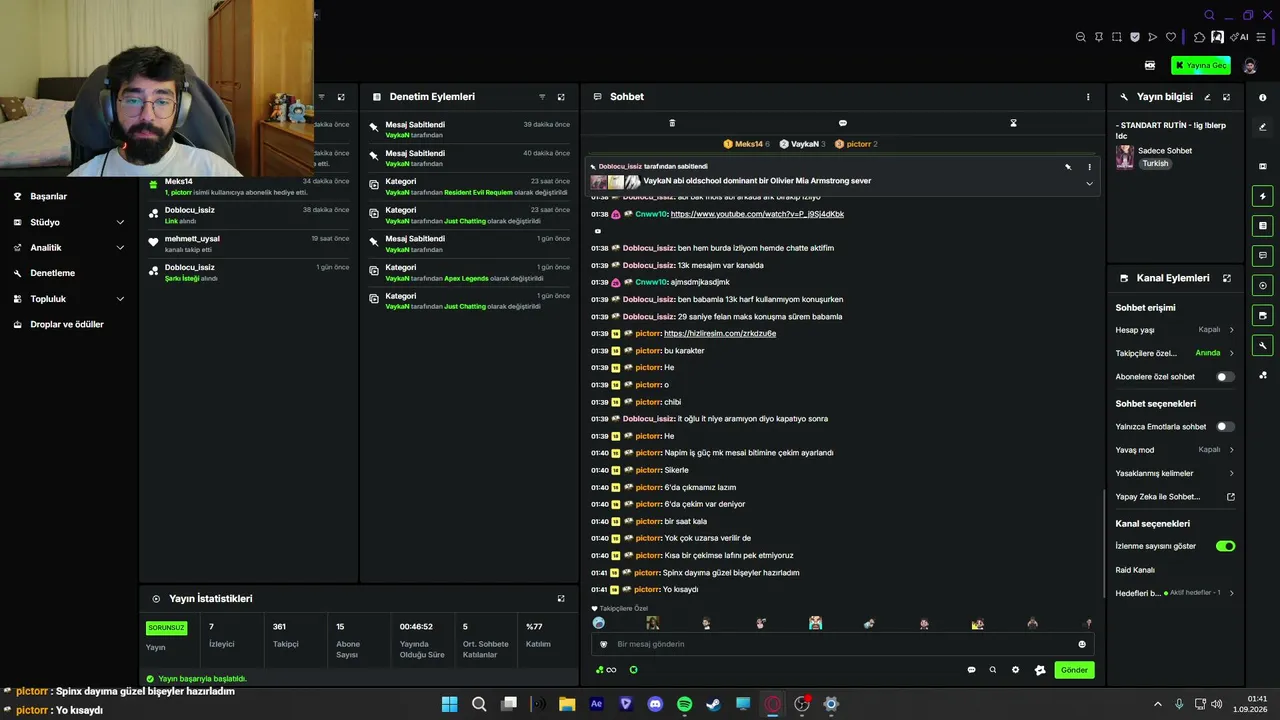Open Hesap yaşı setting

(x=1175, y=330)
